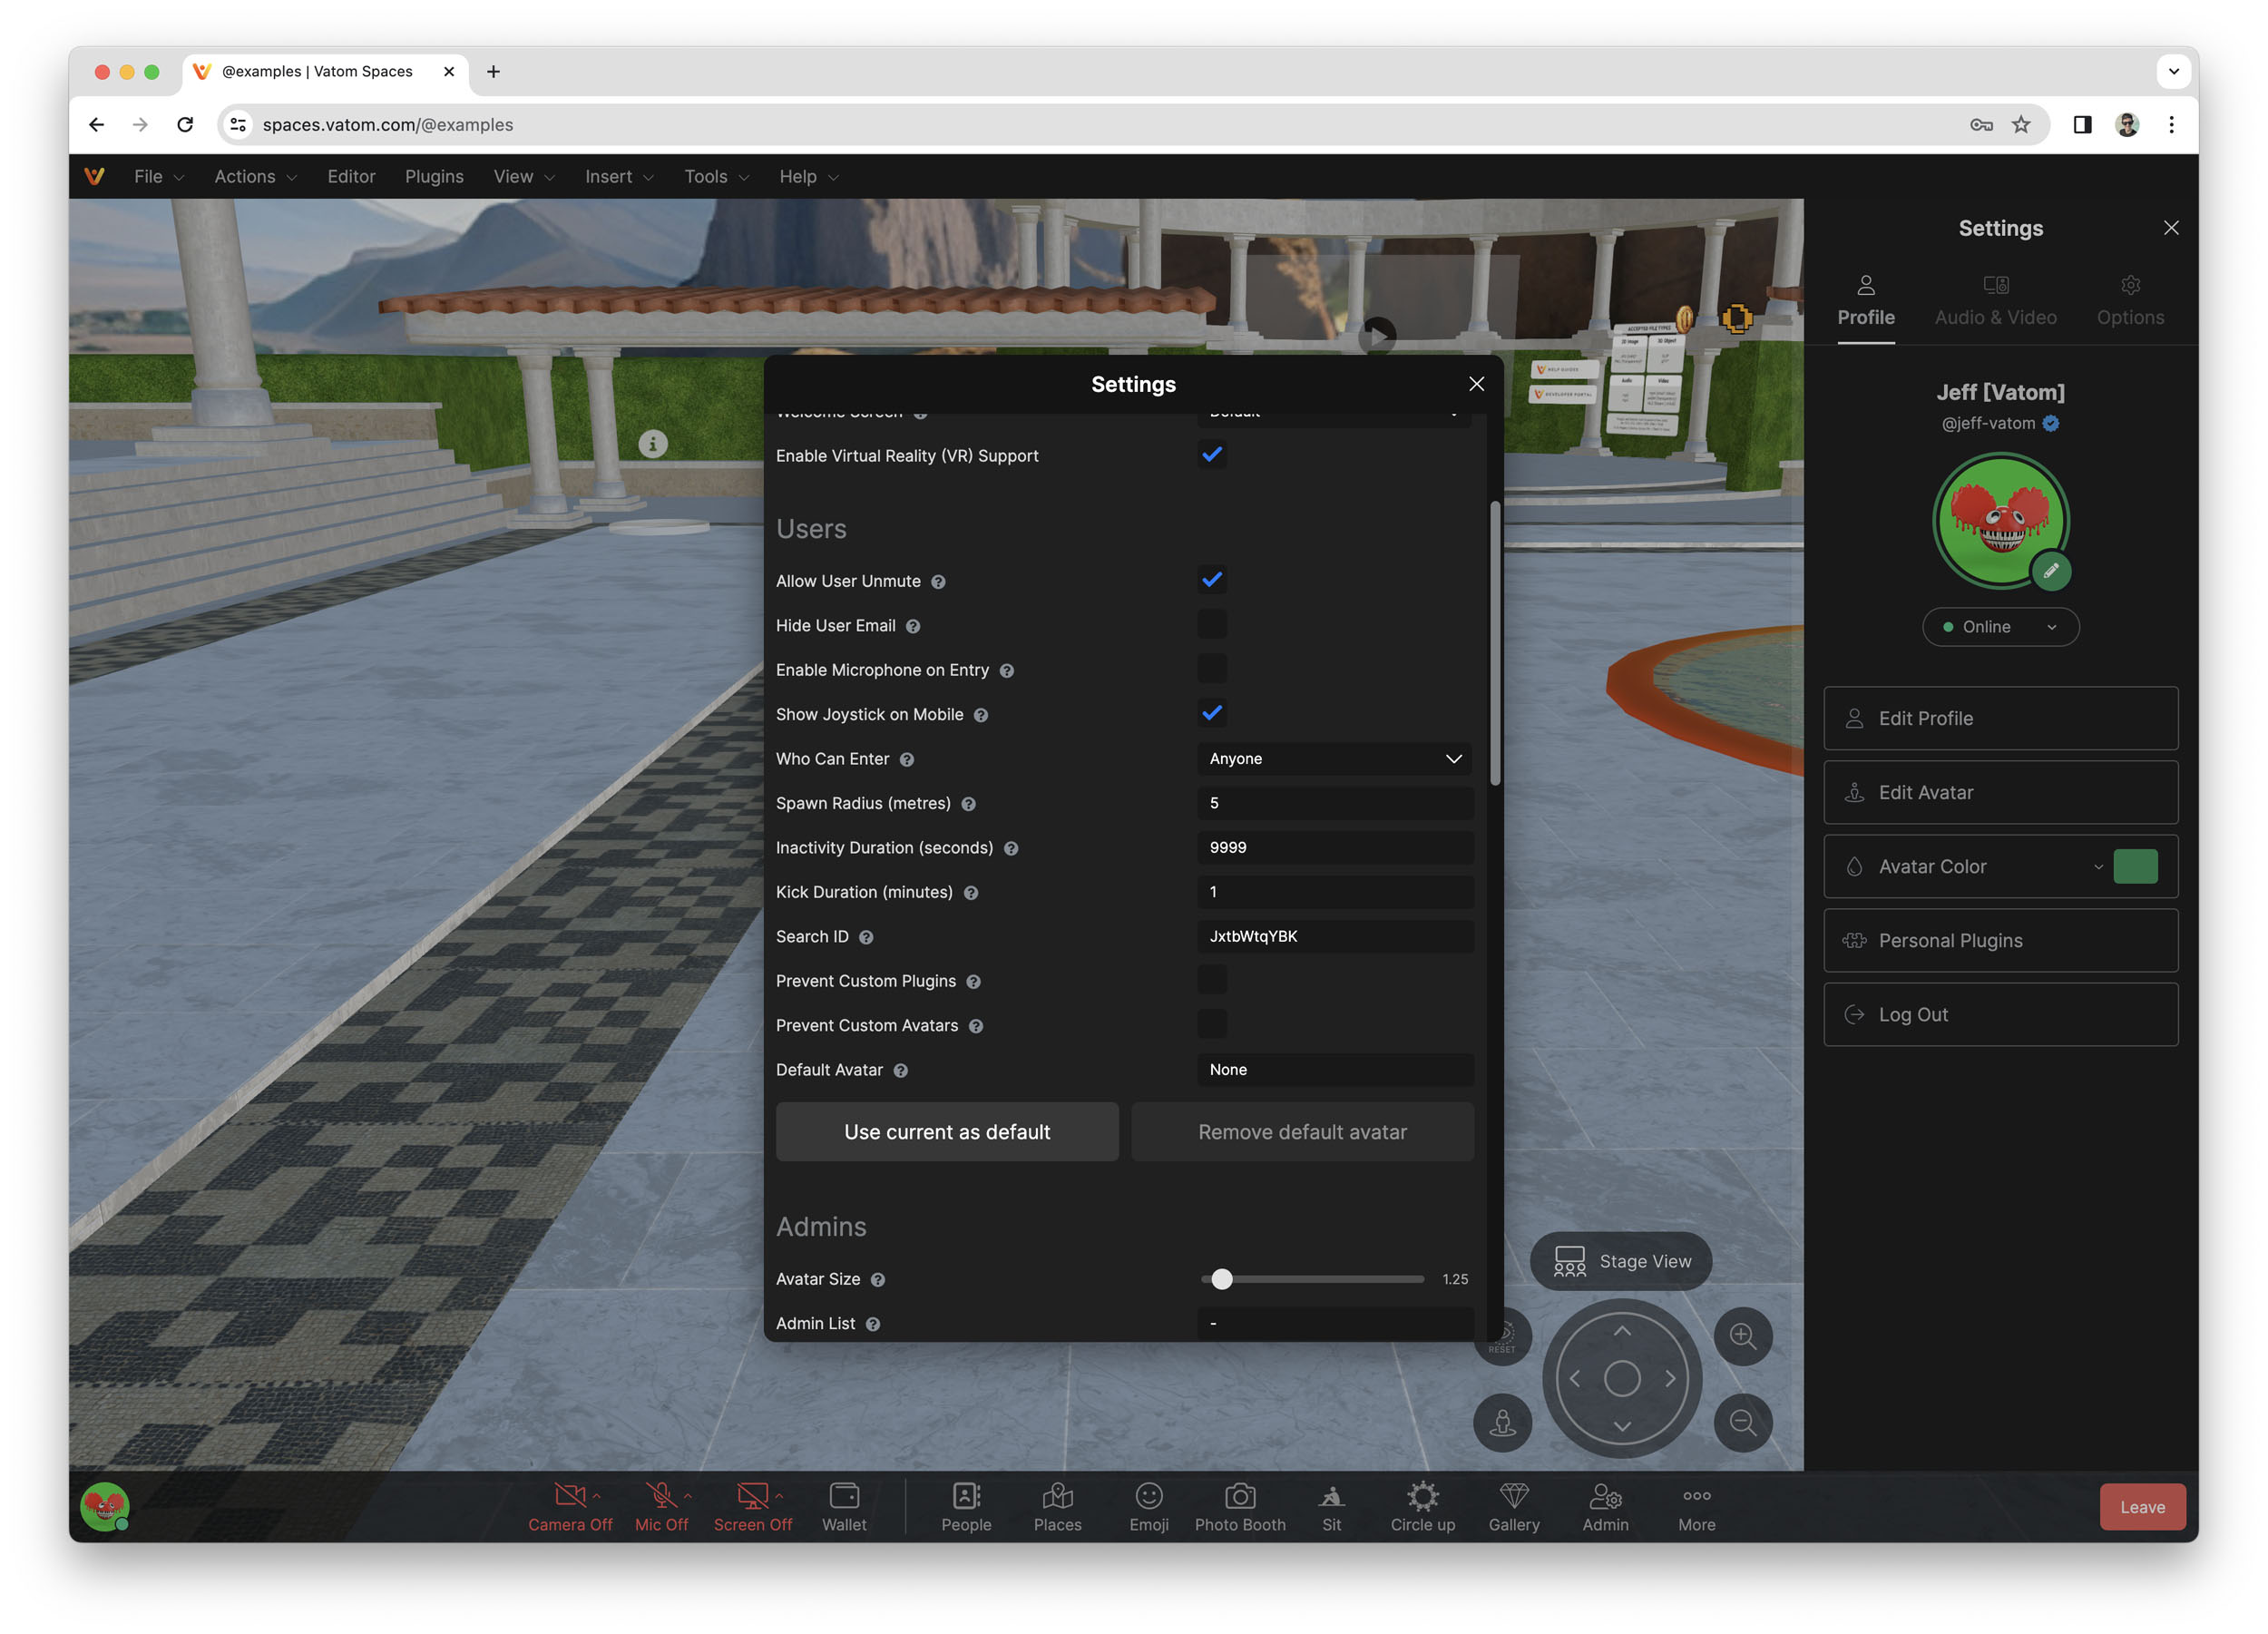
Task: Zoom in with the magnifier plus icon
Action: pyautogui.click(x=1743, y=1336)
